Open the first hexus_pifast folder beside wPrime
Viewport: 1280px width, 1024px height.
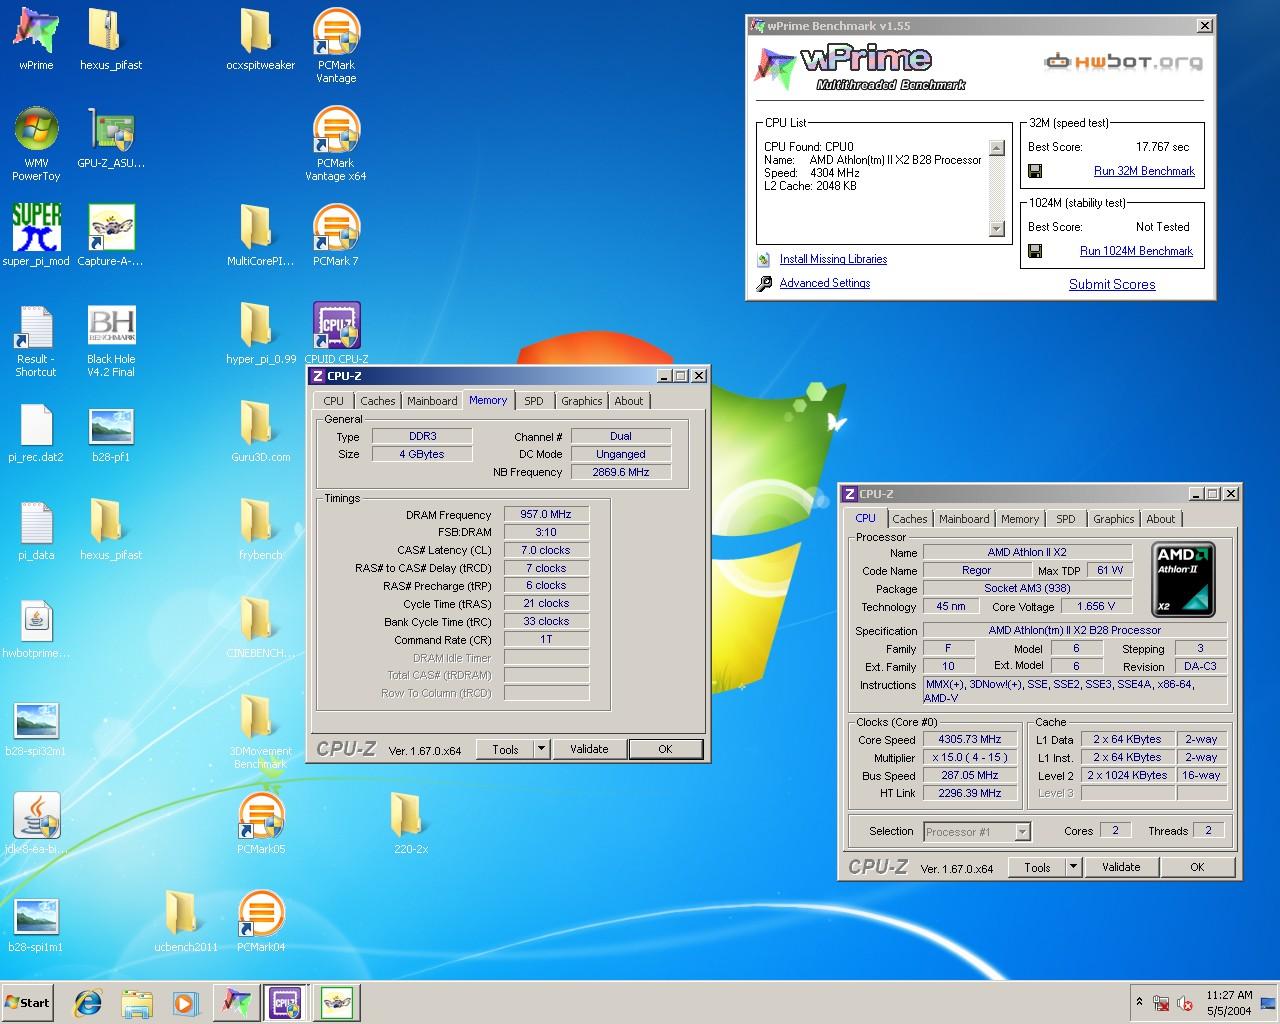pos(110,38)
